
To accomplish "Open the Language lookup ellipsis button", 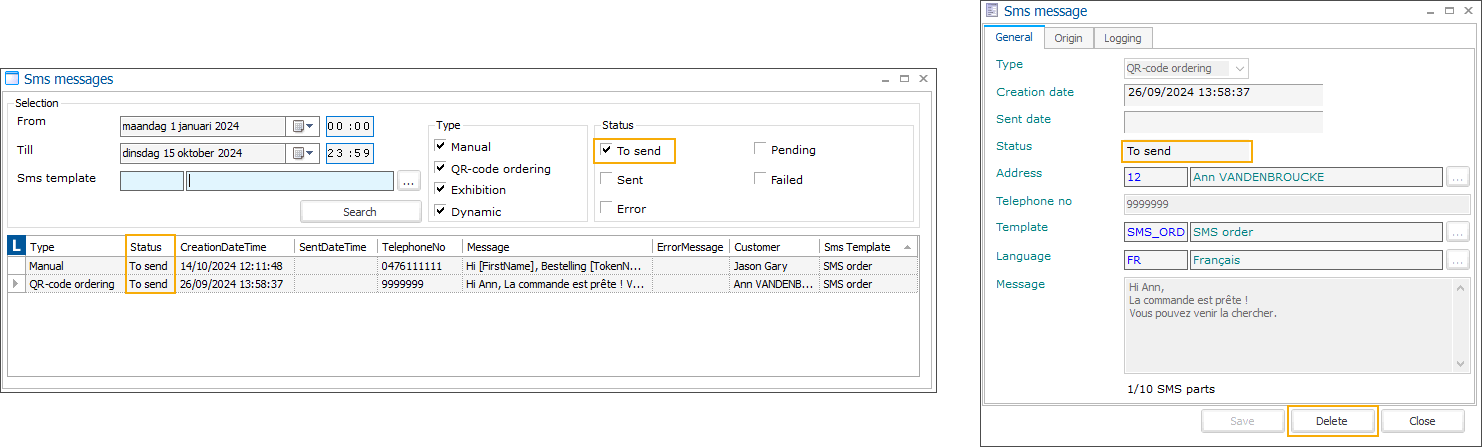I will 1456,260.
